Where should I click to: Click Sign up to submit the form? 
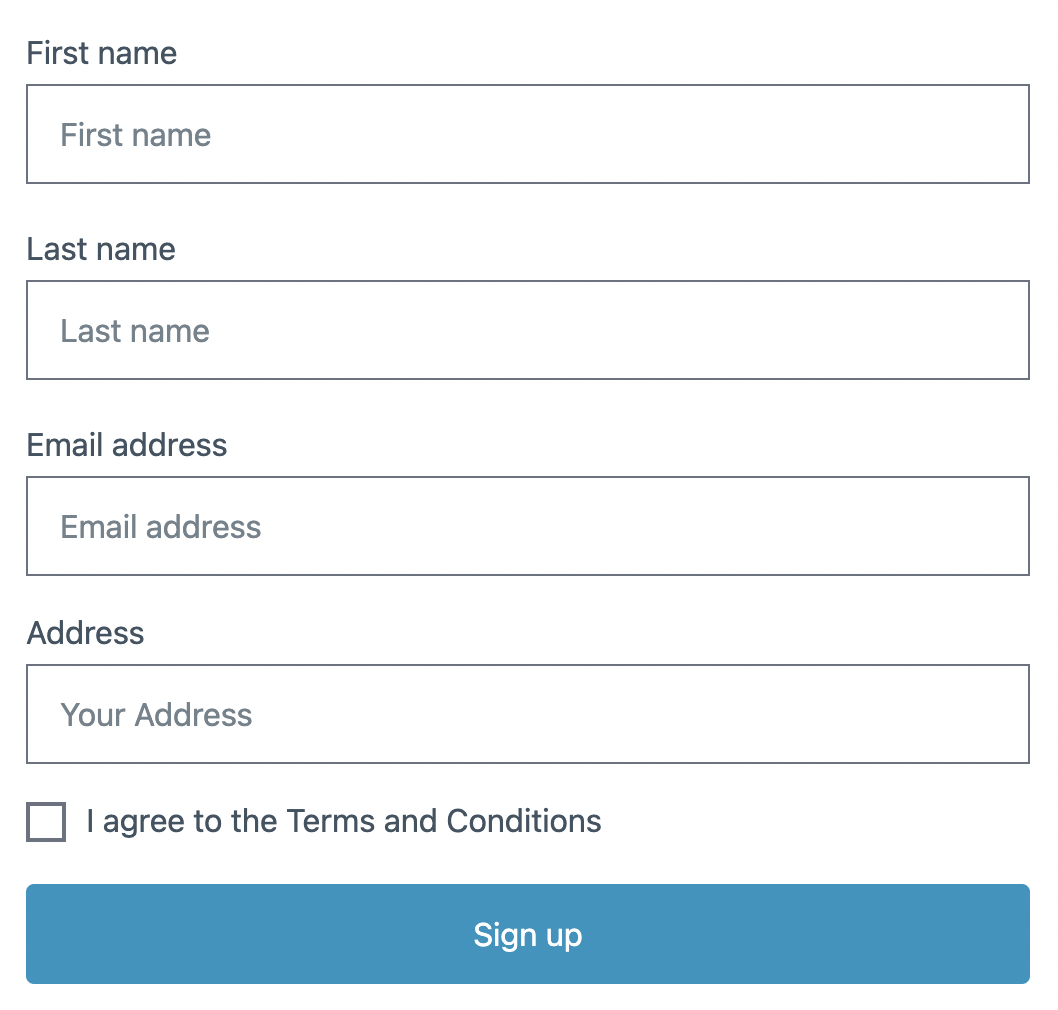(x=528, y=933)
